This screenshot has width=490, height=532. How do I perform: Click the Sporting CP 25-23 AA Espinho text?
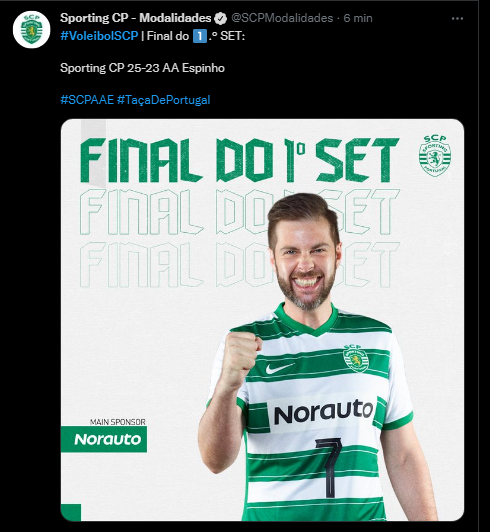click(x=142, y=68)
